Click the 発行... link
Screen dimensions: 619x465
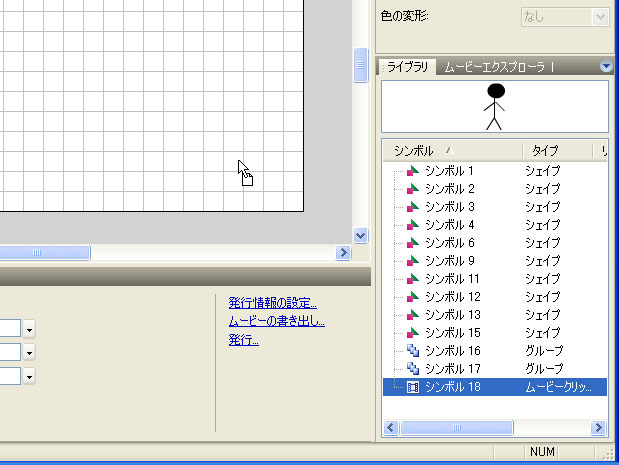click(x=244, y=340)
